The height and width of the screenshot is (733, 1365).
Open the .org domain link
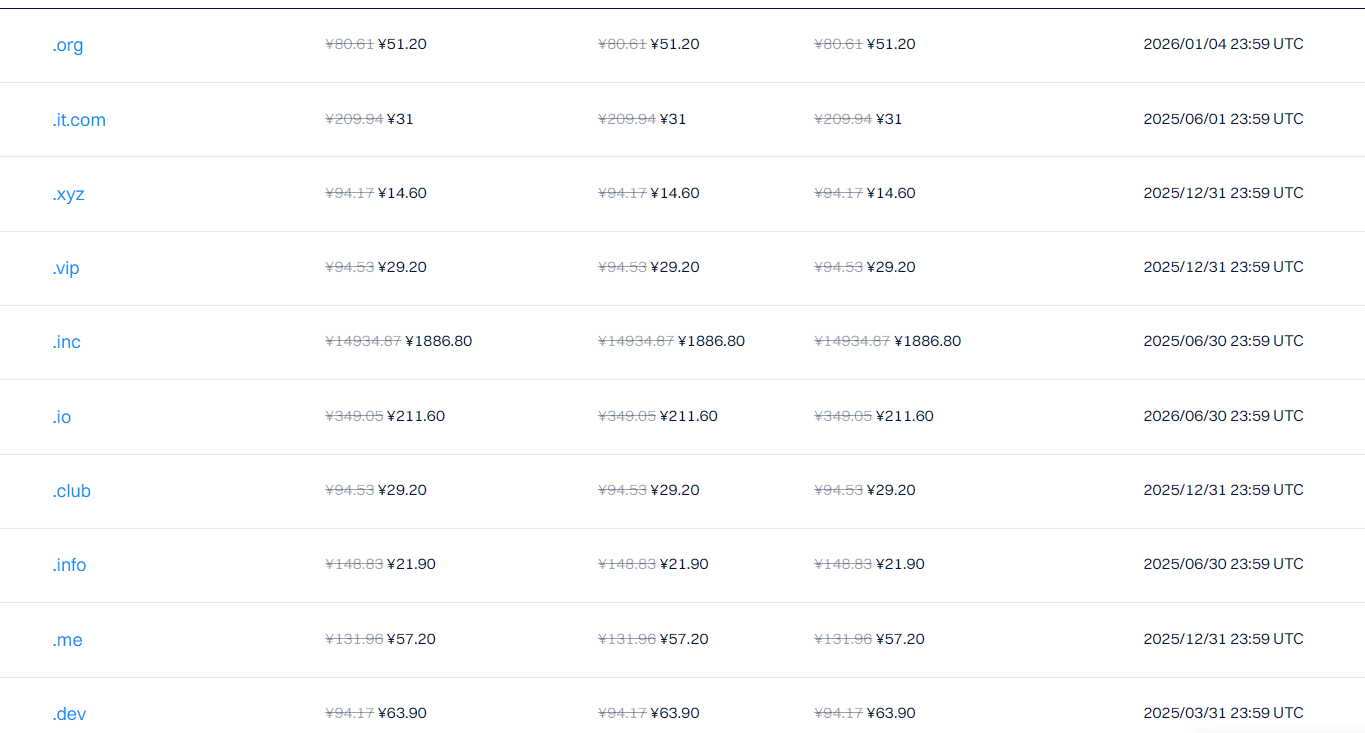(x=68, y=45)
